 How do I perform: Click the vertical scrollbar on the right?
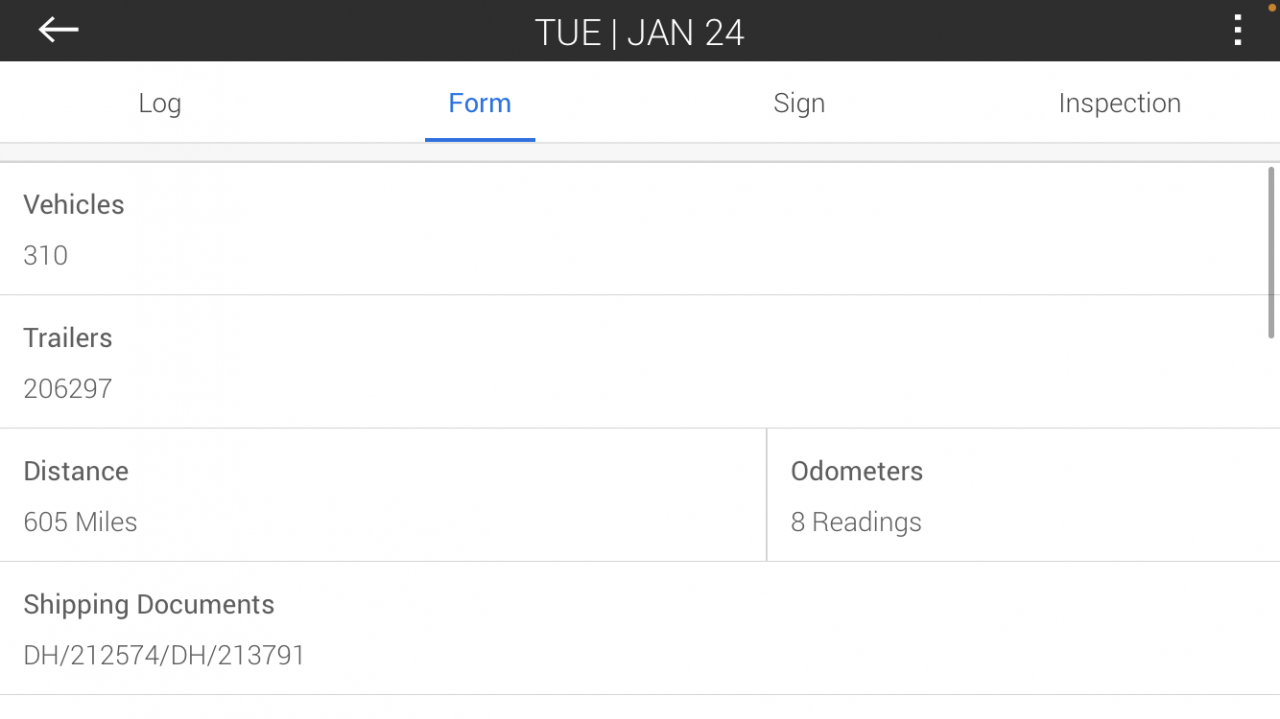(x=1272, y=252)
